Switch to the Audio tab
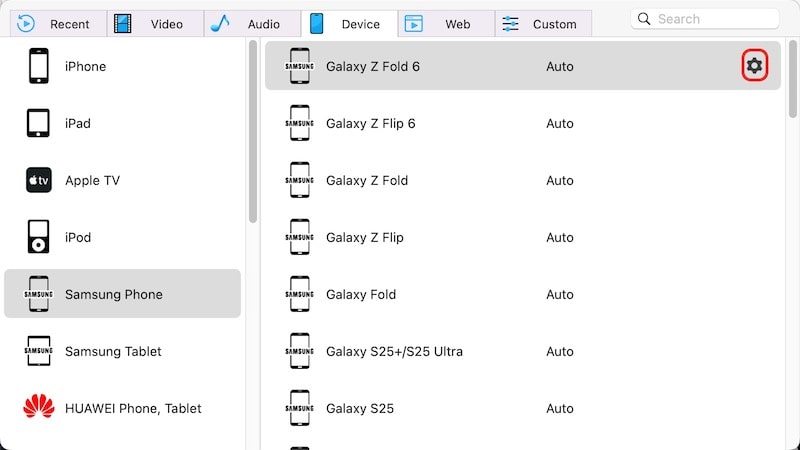Screen dimensions: 800x450 (251, 23)
